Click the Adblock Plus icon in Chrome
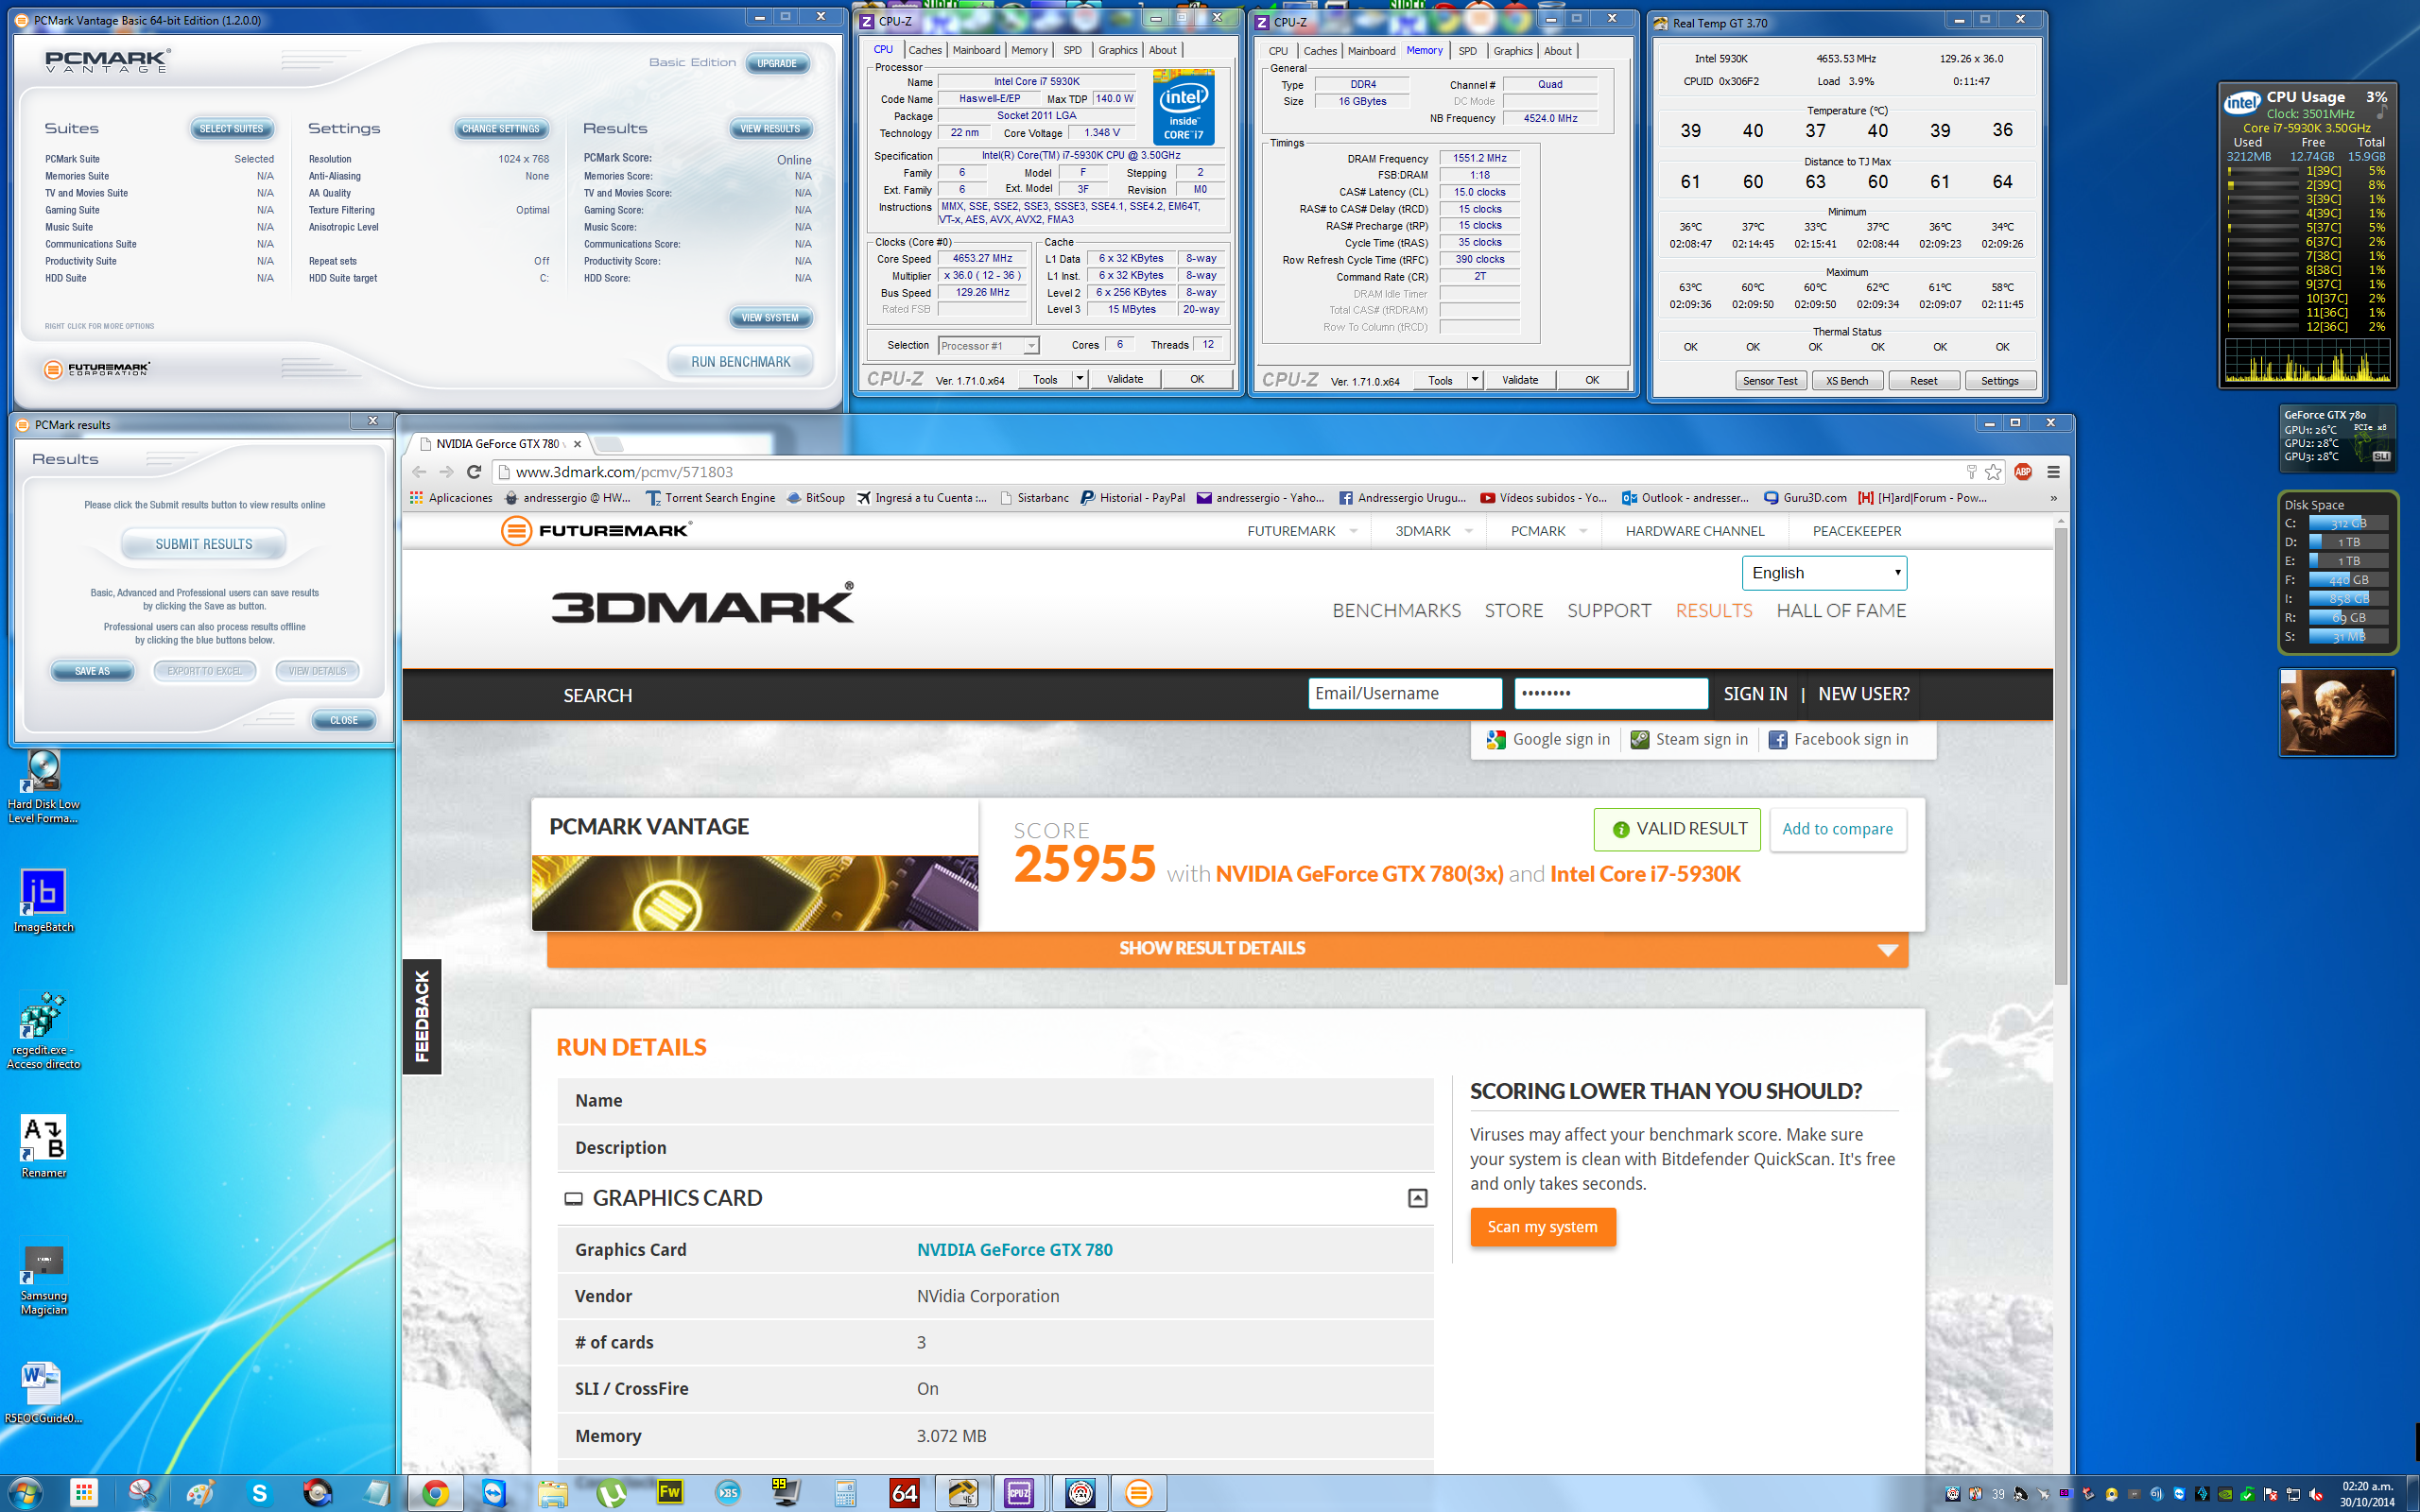Viewport: 2420px width, 1512px height. point(2023,472)
